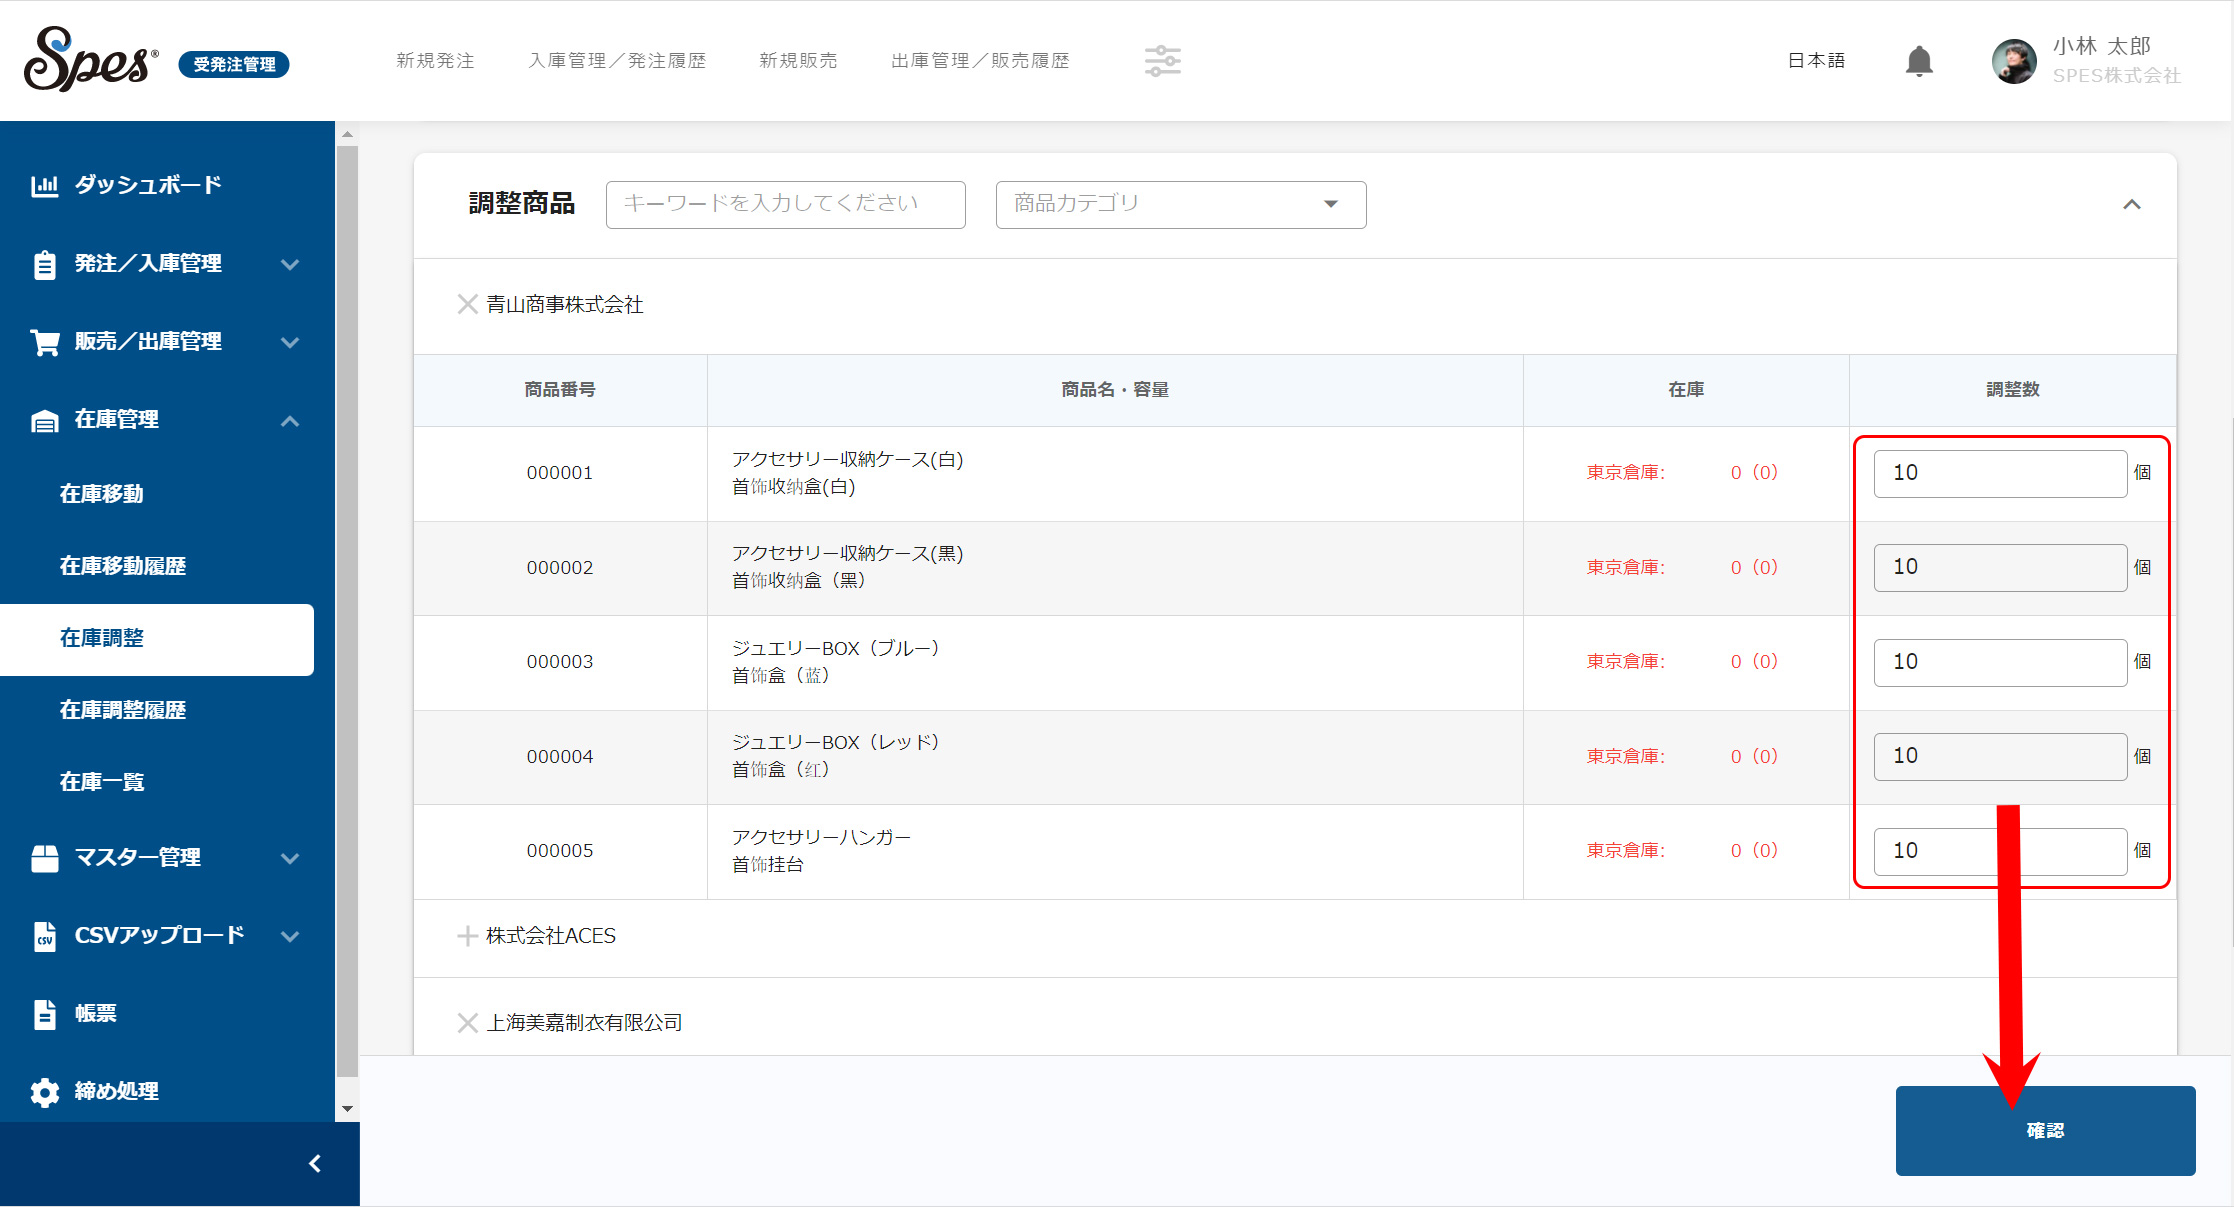
Task: Click the 発注／入庫管理 clipboard icon
Action: coord(45,264)
